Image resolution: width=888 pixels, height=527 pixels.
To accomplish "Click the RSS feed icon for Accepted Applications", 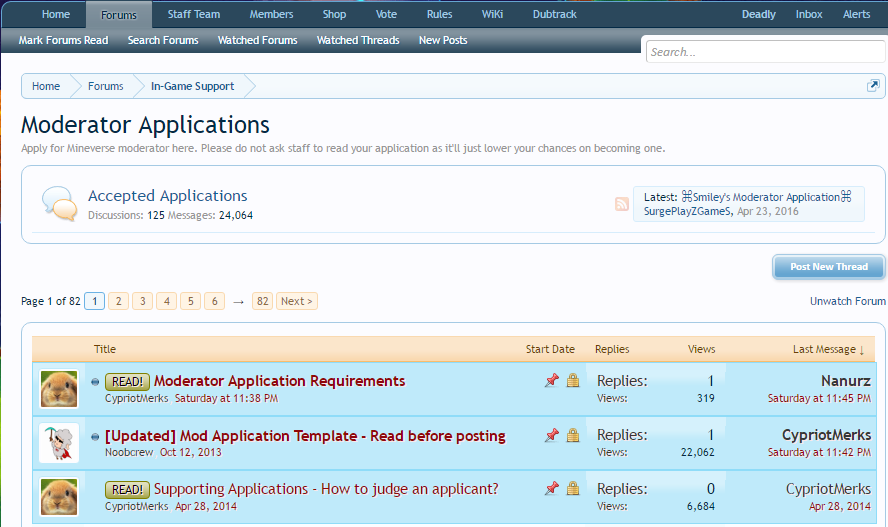I will [x=622, y=204].
